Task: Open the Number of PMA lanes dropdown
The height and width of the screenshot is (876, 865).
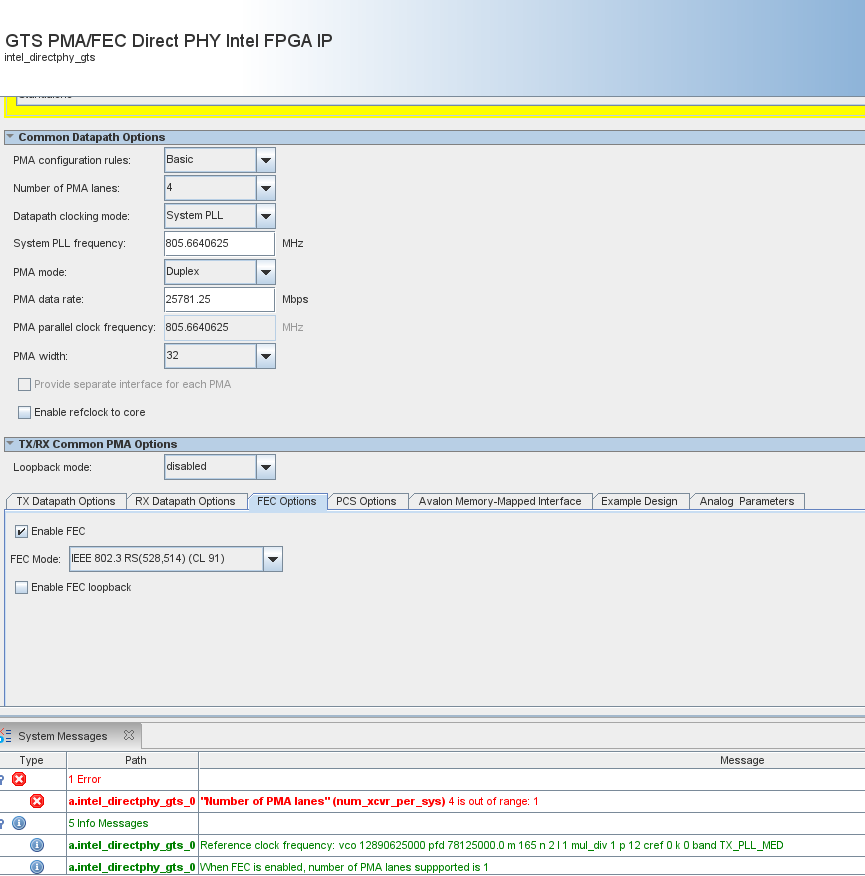Action: pos(266,188)
